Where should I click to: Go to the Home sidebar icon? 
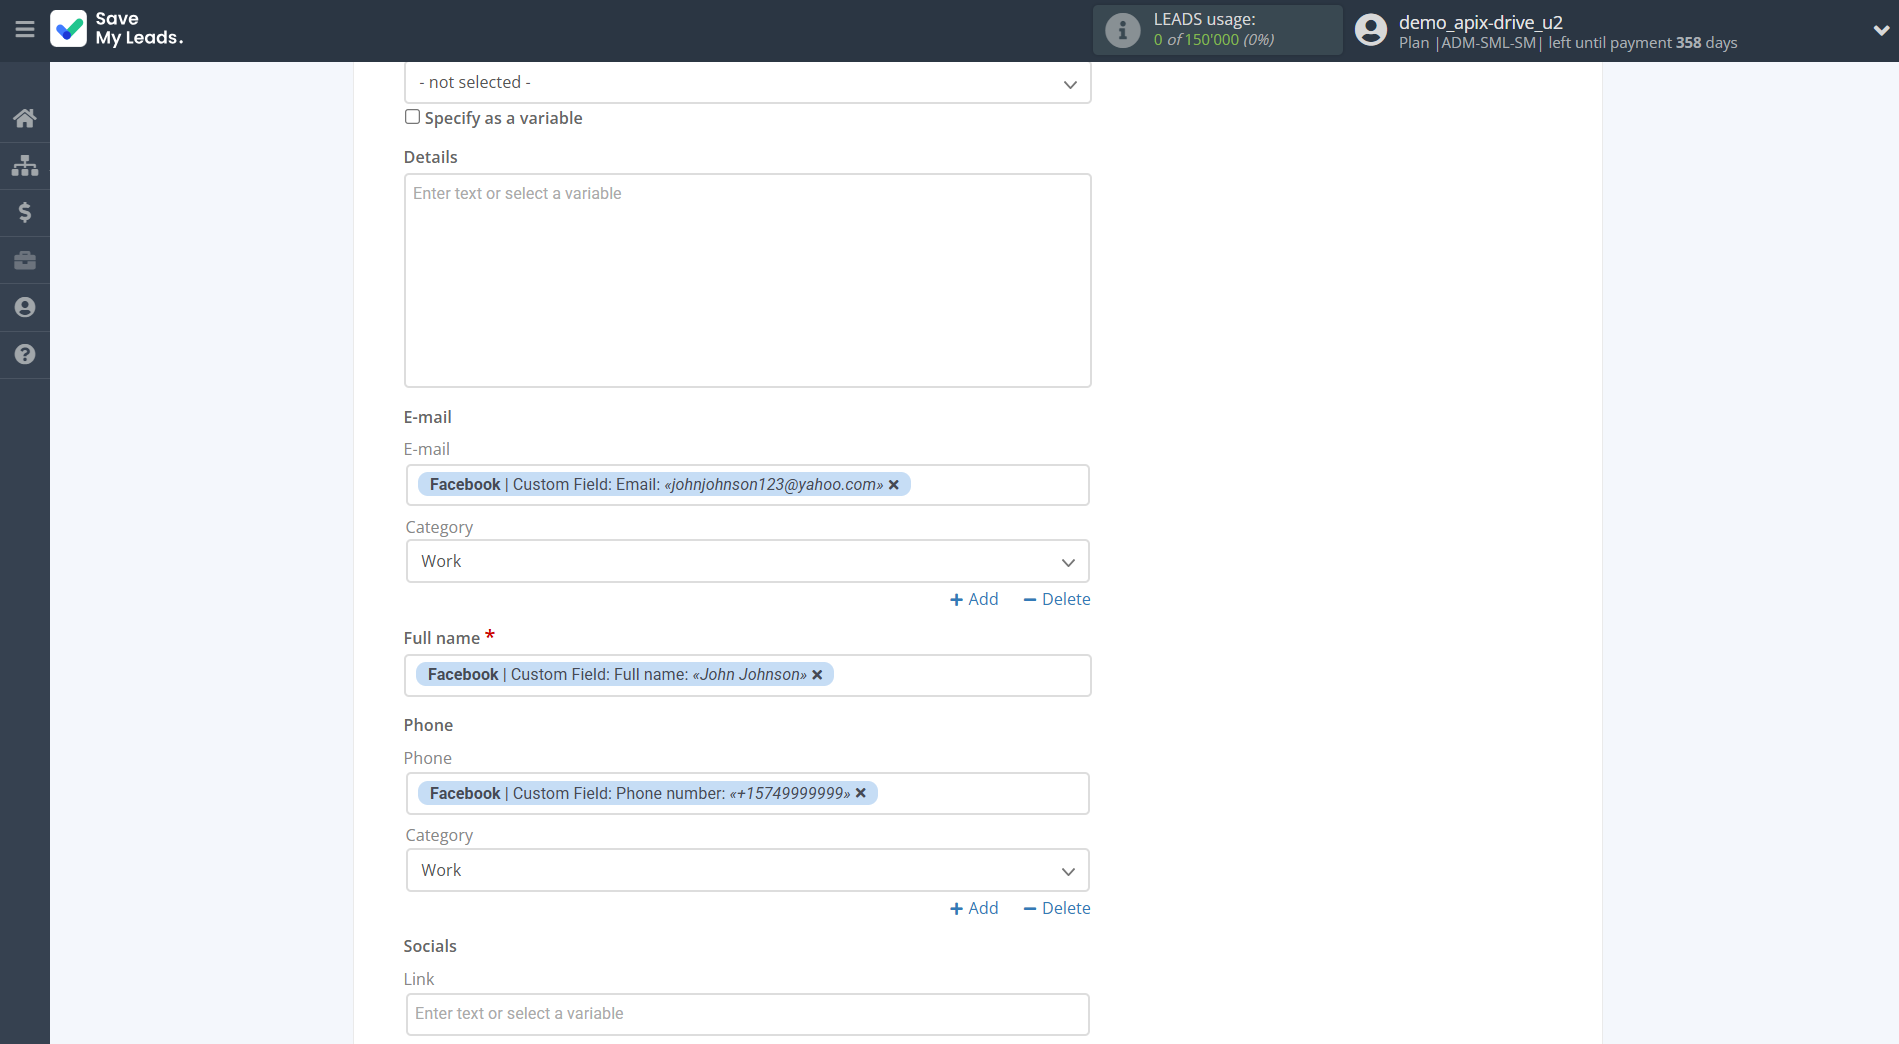point(25,118)
